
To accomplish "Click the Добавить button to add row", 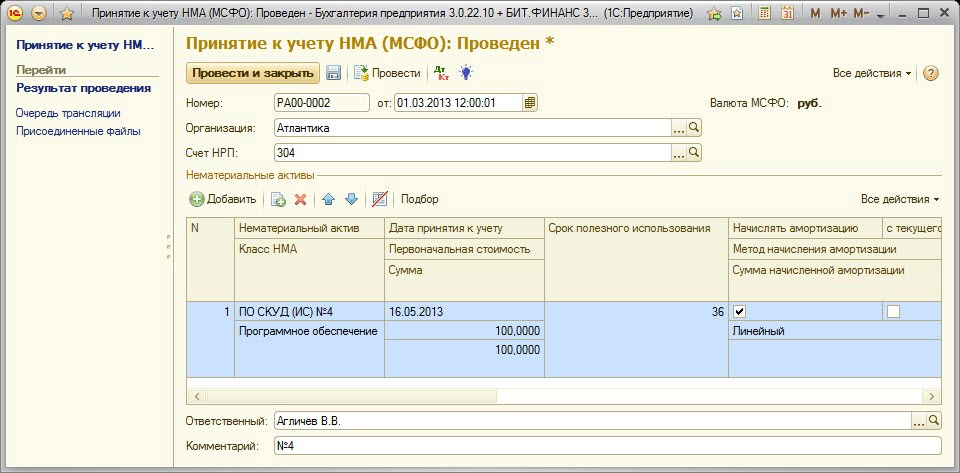I will [x=224, y=199].
